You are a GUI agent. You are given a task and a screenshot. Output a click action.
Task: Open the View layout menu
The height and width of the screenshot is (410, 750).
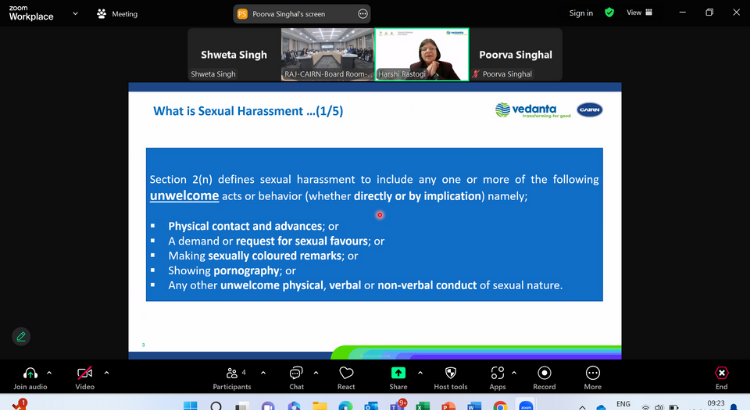(x=638, y=13)
